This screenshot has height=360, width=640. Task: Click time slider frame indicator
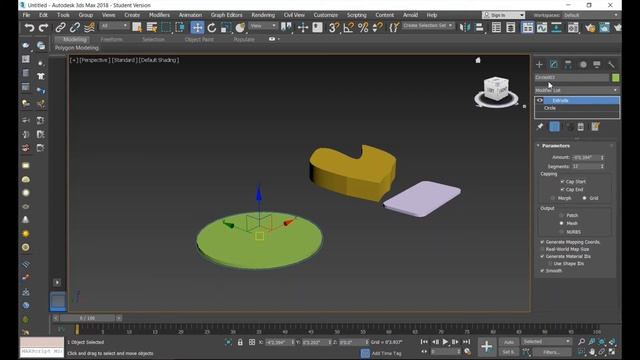[87, 318]
